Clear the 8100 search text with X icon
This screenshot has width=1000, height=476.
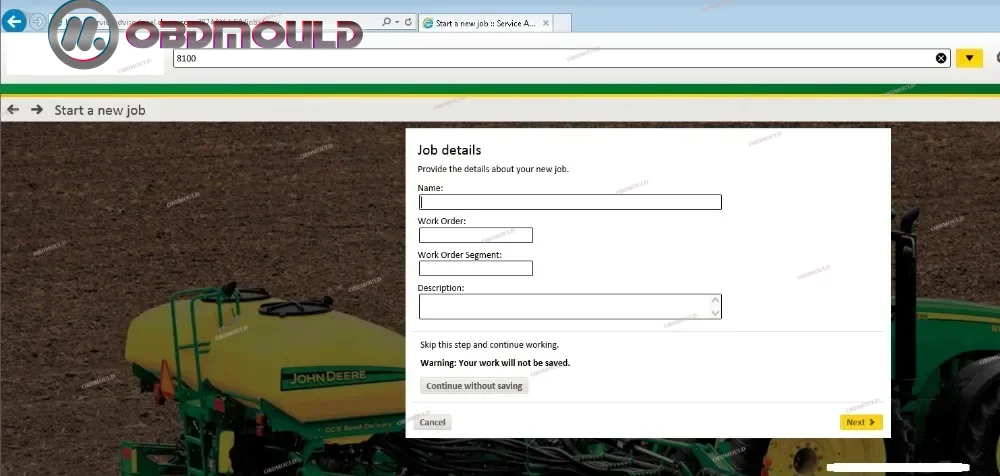(x=941, y=58)
